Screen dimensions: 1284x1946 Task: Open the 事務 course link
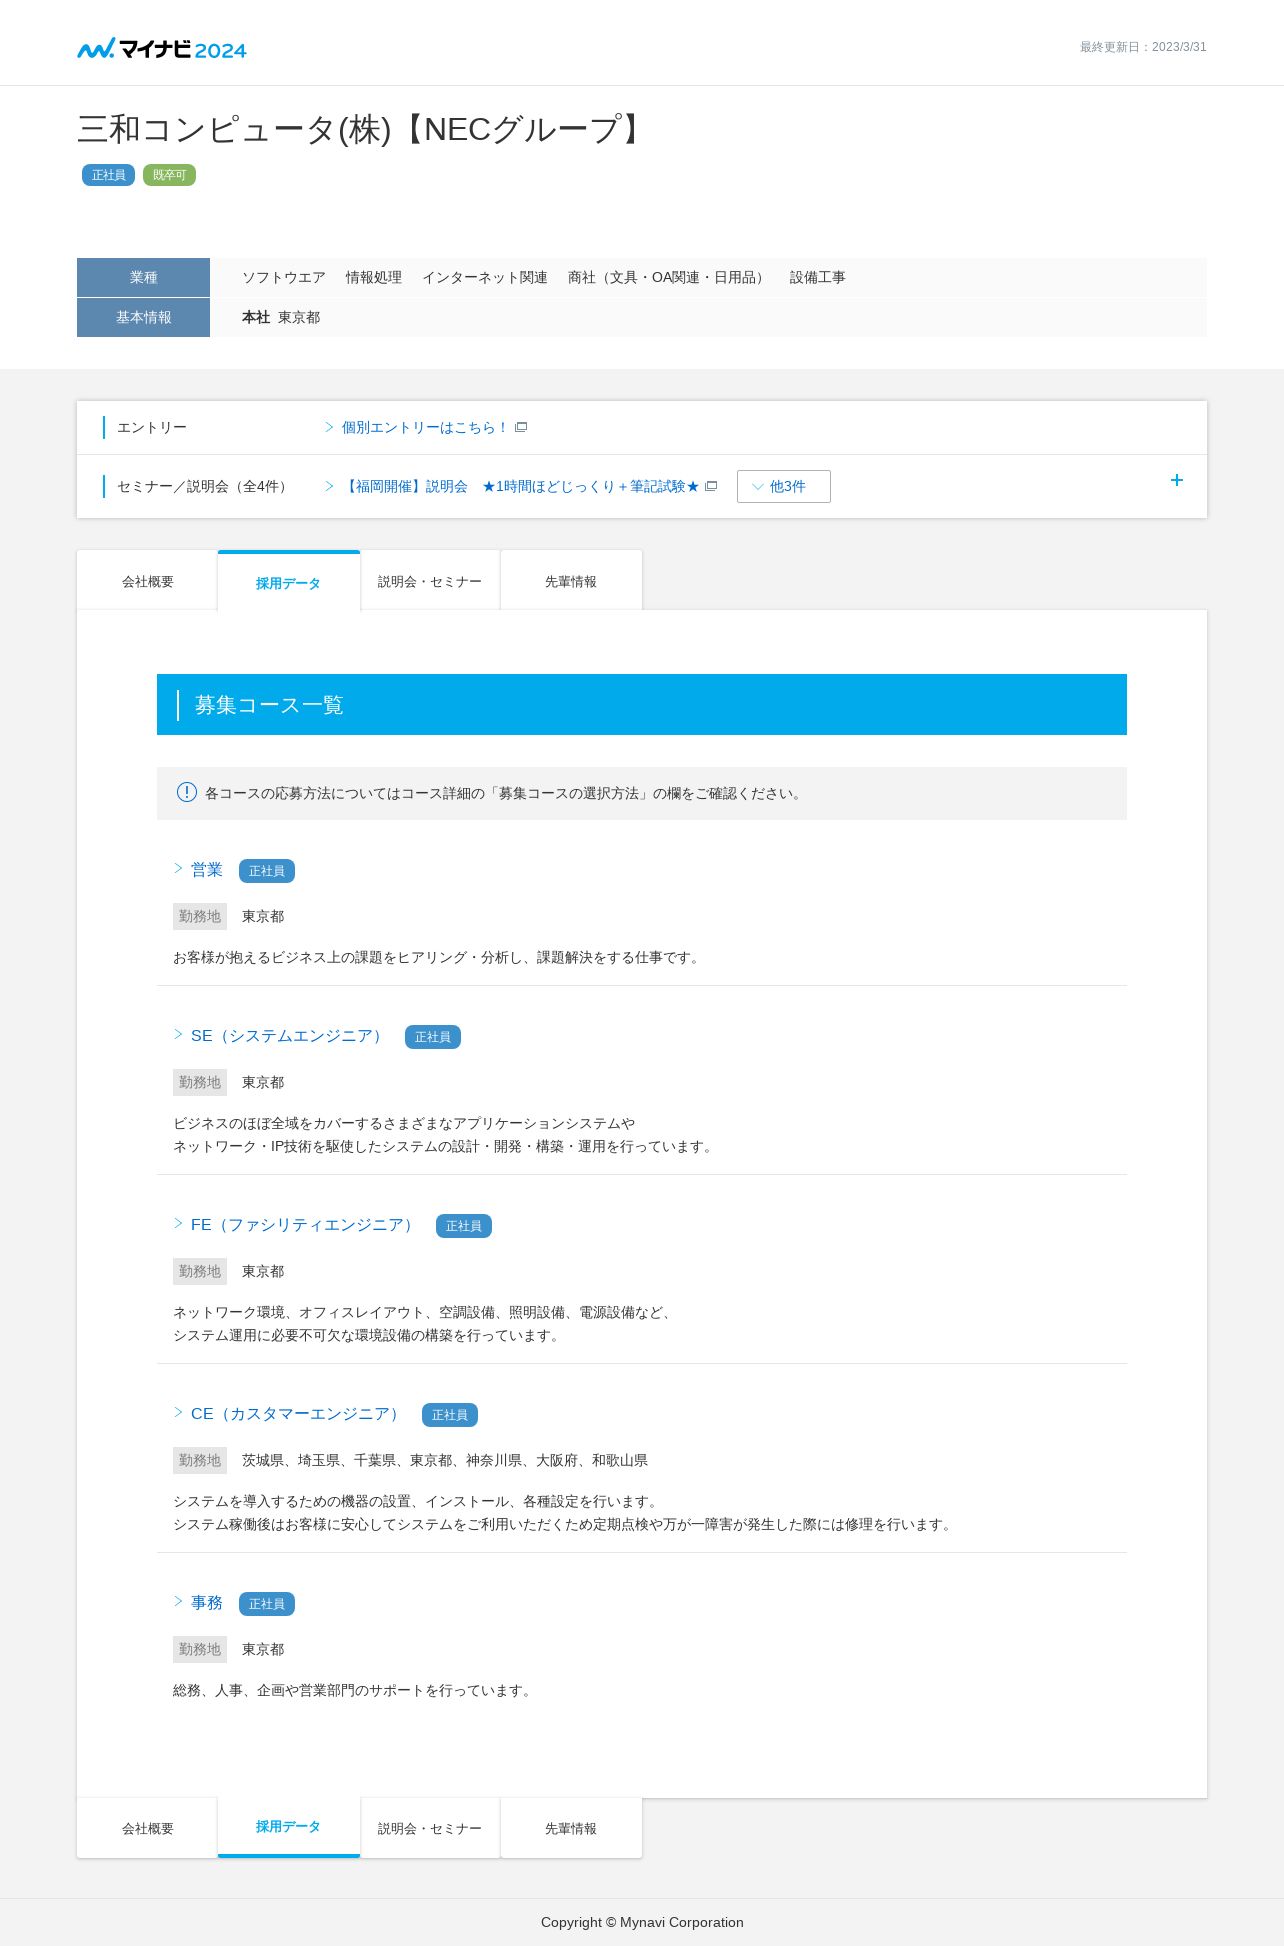207,1603
